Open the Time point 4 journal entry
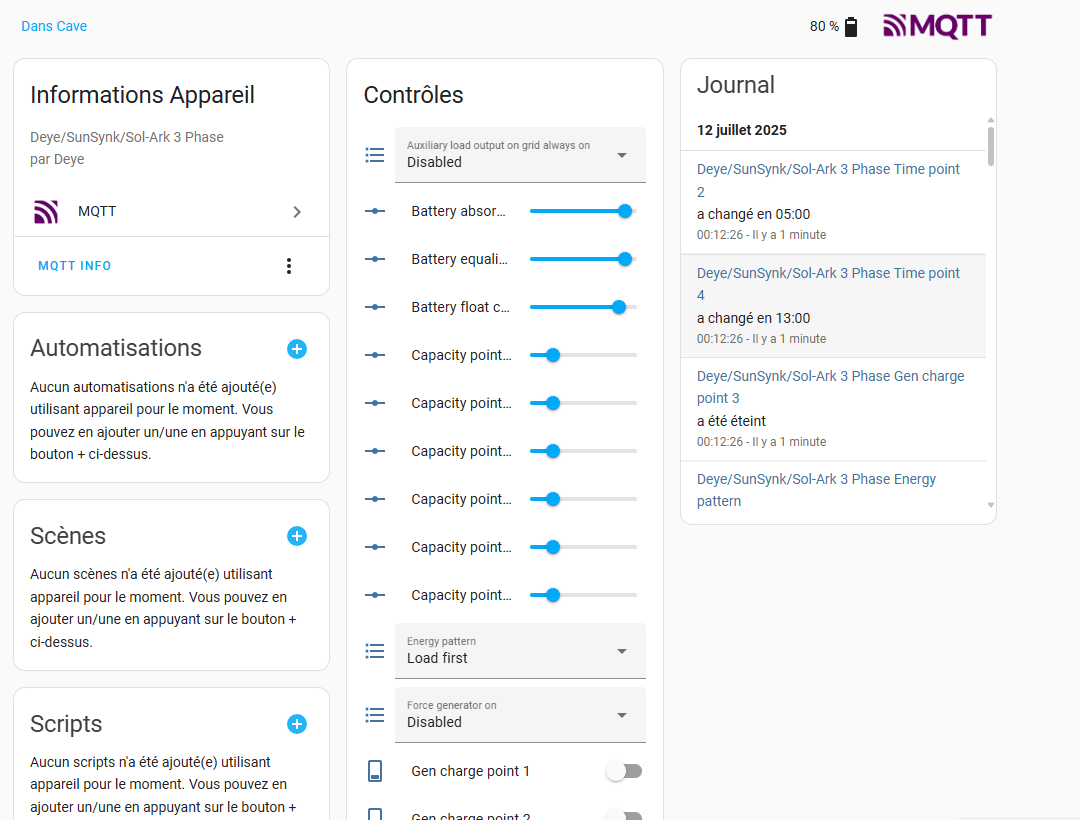This screenshot has height=820, width=1080. (x=828, y=284)
